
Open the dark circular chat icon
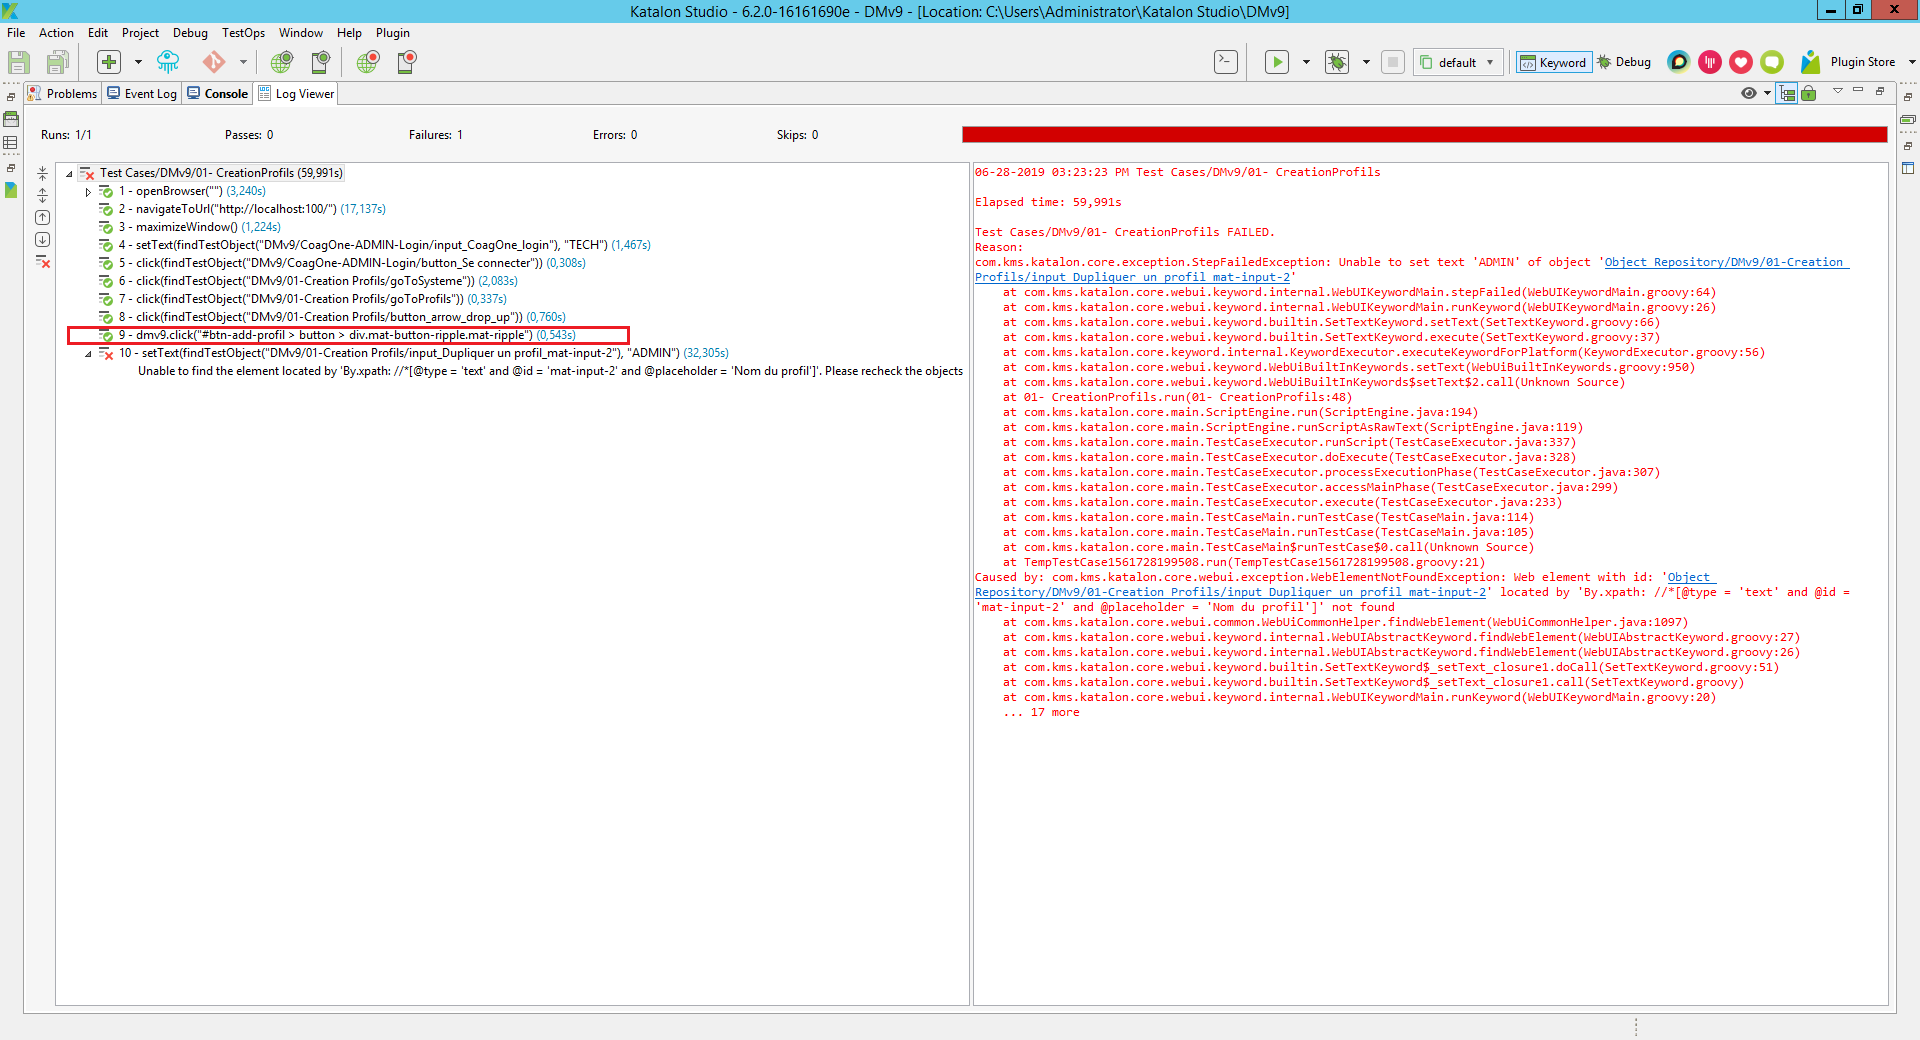point(1679,62)
